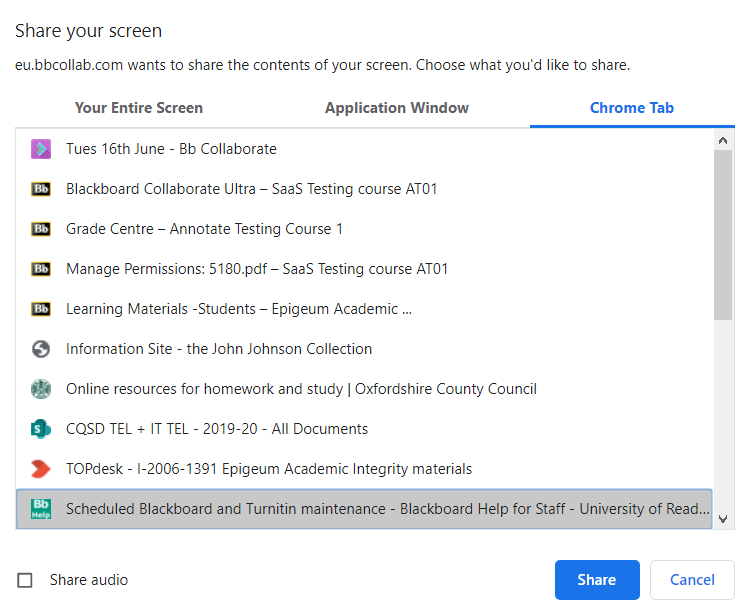Click the Manage Permissions Bb favicon

41,269
